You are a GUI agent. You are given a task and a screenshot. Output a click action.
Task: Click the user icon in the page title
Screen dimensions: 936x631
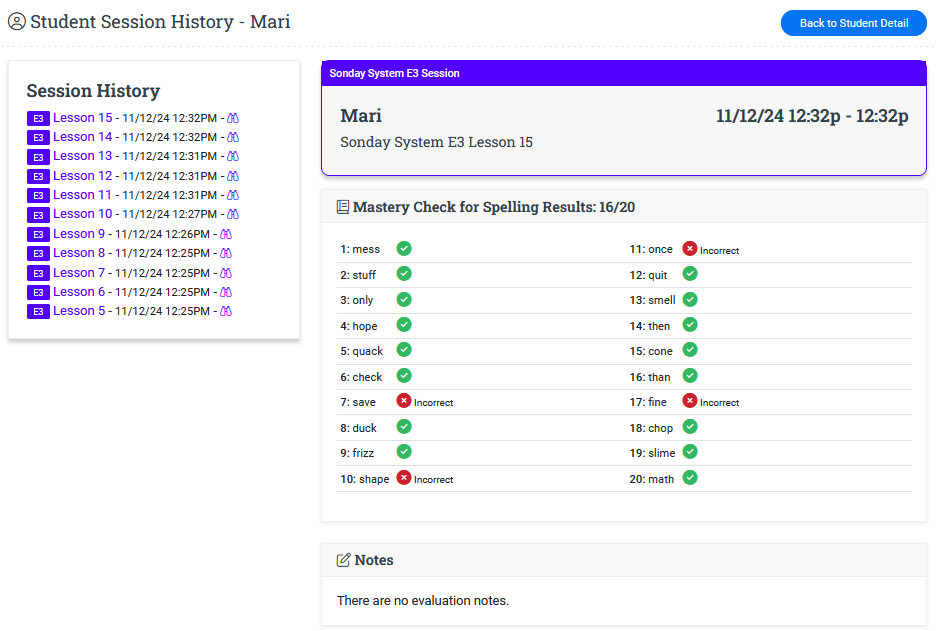[17, 21]
